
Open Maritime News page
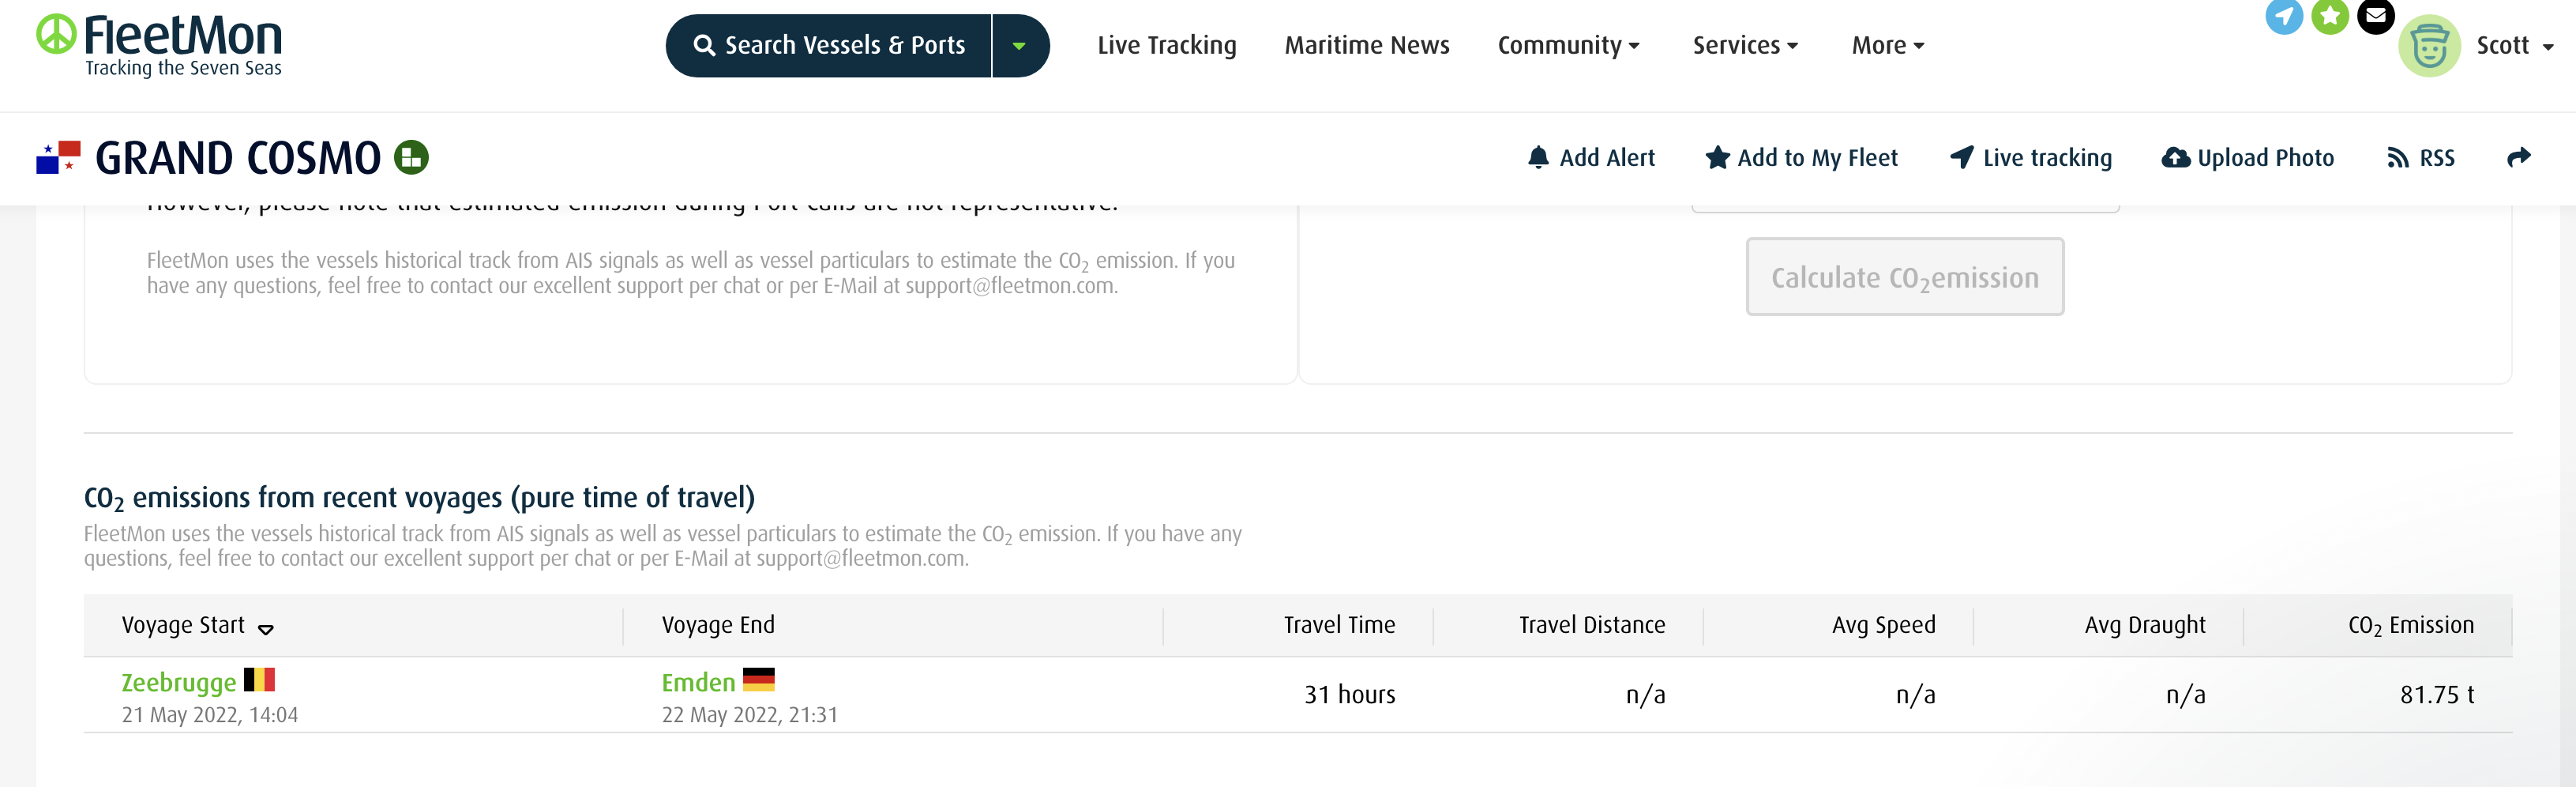tap(1366, 46)
